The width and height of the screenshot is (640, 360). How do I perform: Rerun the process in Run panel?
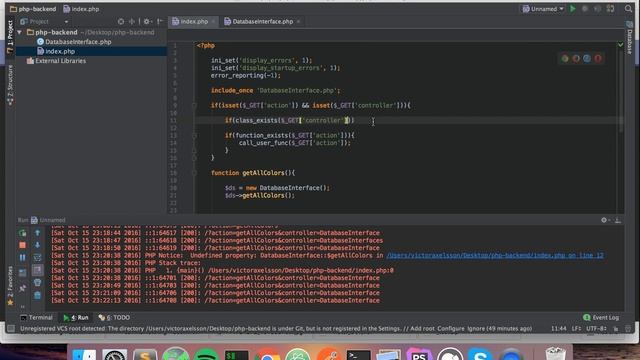click(22, 233)
